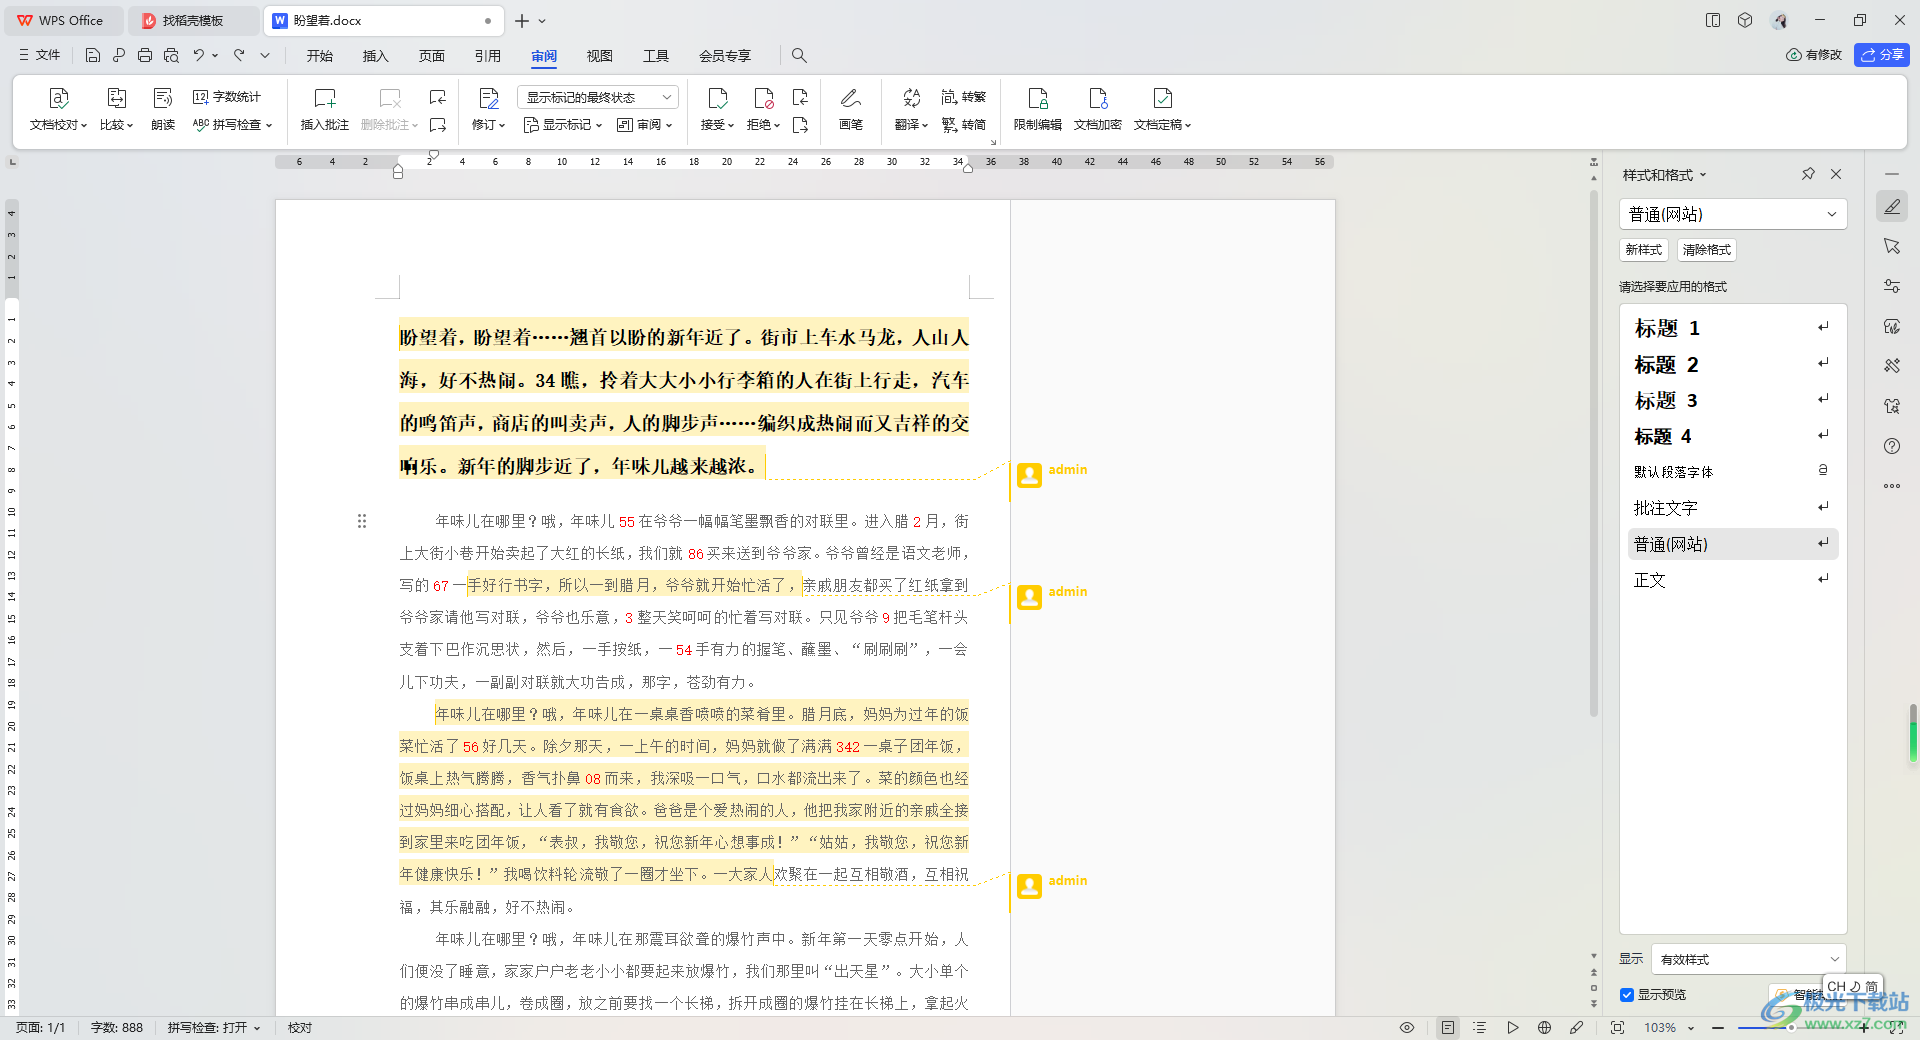Screen dimensions: 1920x1040
Task: Select the 批注文字 style
Action: 1733,508
